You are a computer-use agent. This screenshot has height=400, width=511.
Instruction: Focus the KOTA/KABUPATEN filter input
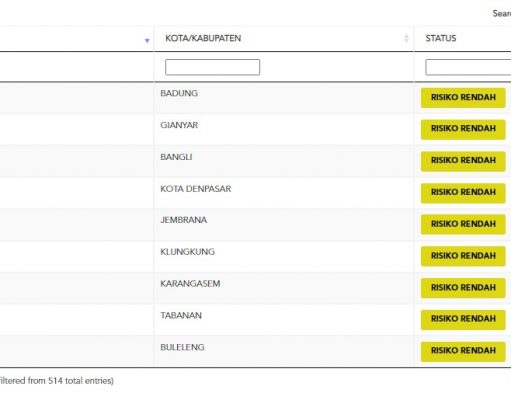pos(212,67)
